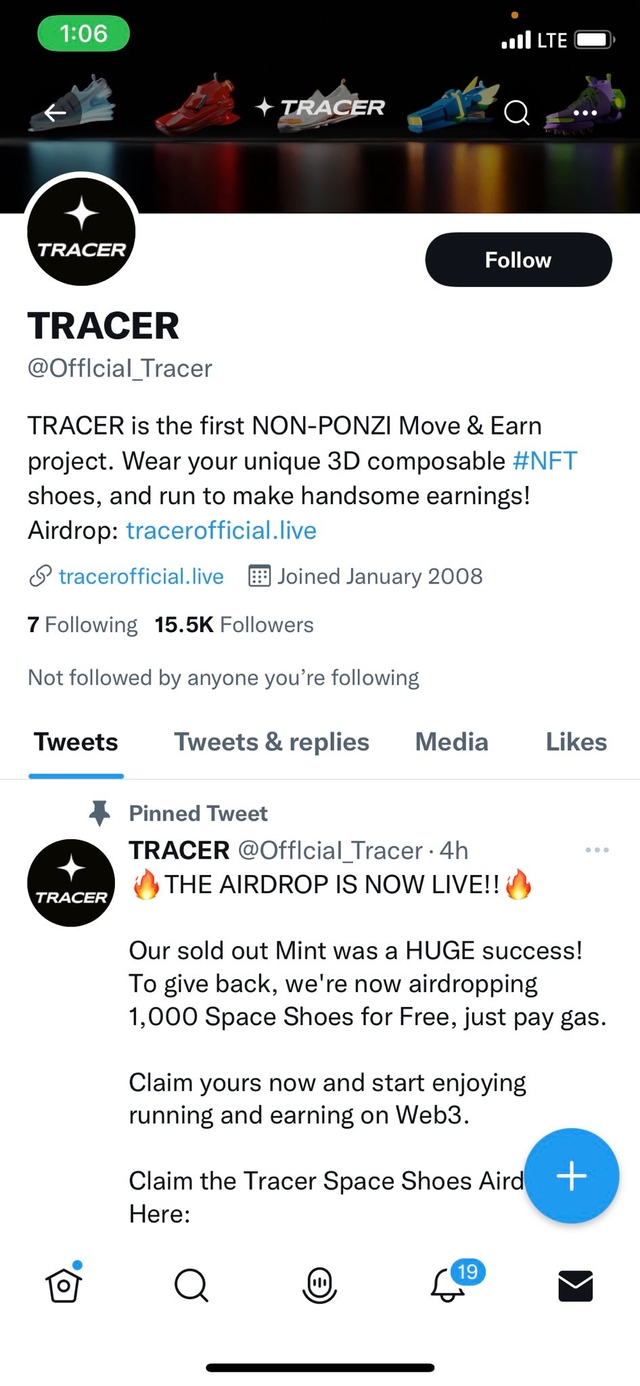
Task: View the 15.5K Followers list
Action: (234, 625)
